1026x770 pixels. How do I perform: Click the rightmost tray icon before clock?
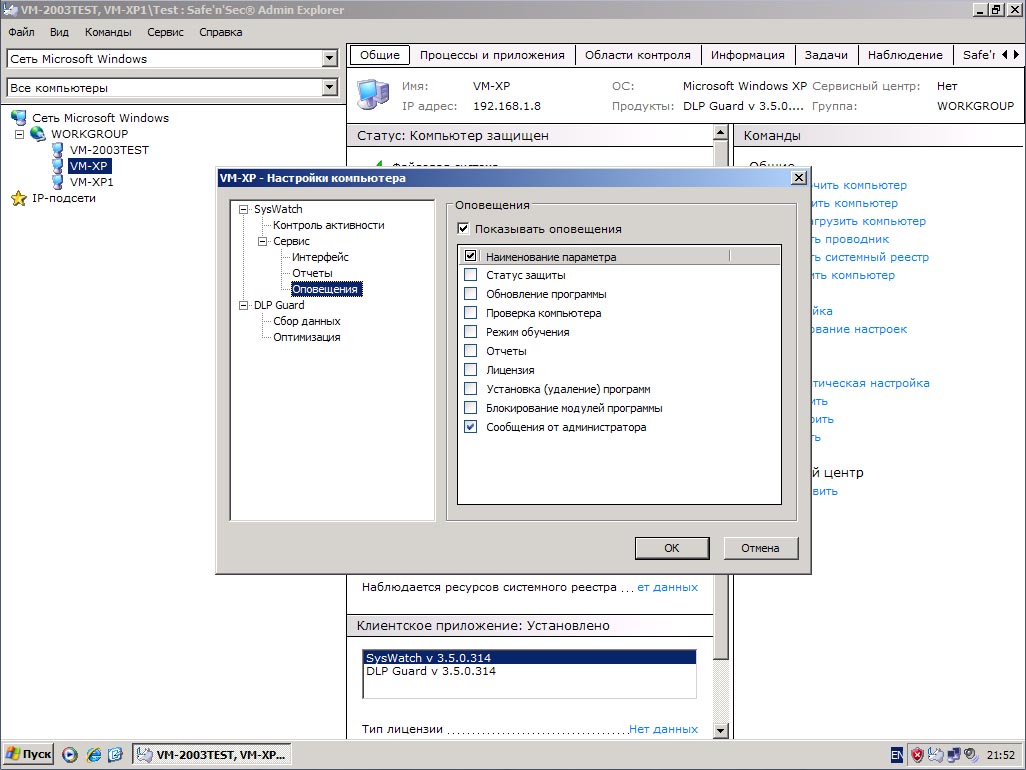pyautogui.click(x=970, y=755)
